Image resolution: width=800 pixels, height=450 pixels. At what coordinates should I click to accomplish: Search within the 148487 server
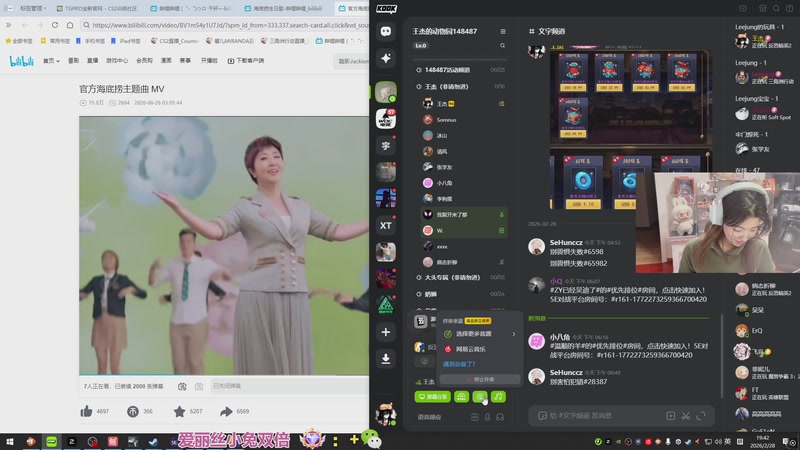[503, 45]
